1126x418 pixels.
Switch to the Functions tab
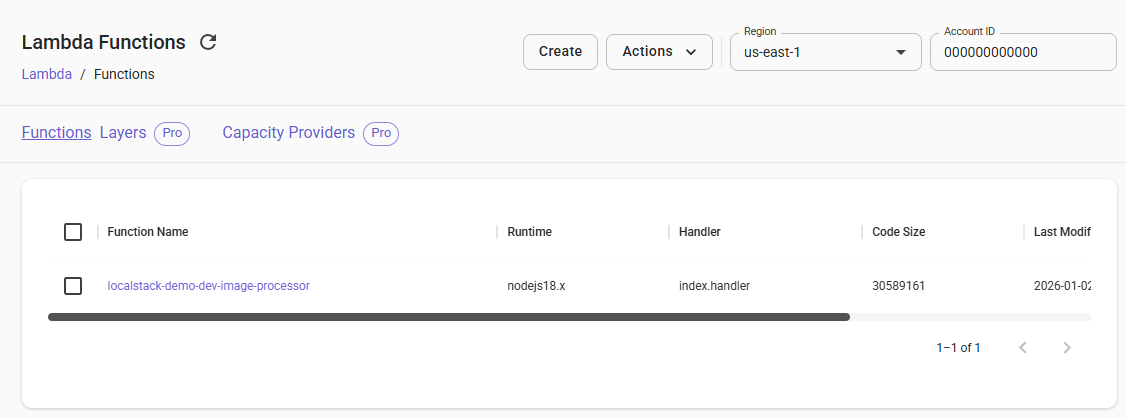click(x=56, y=133)
